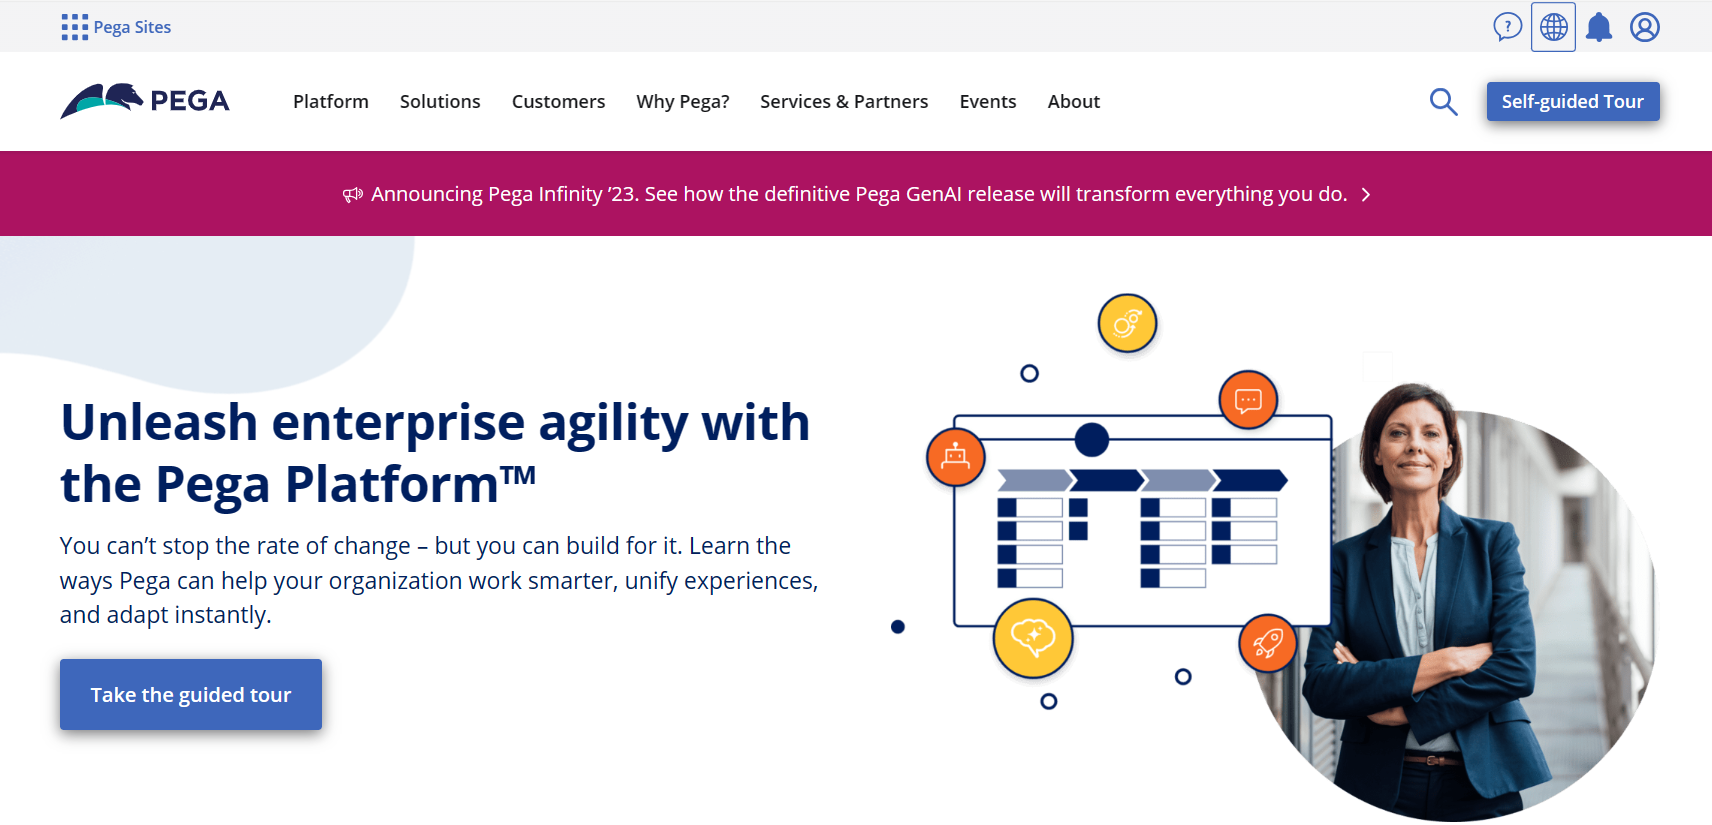Click the orange chat message circle icon
1712x825 pixels.
click(x=1248, y=400)
